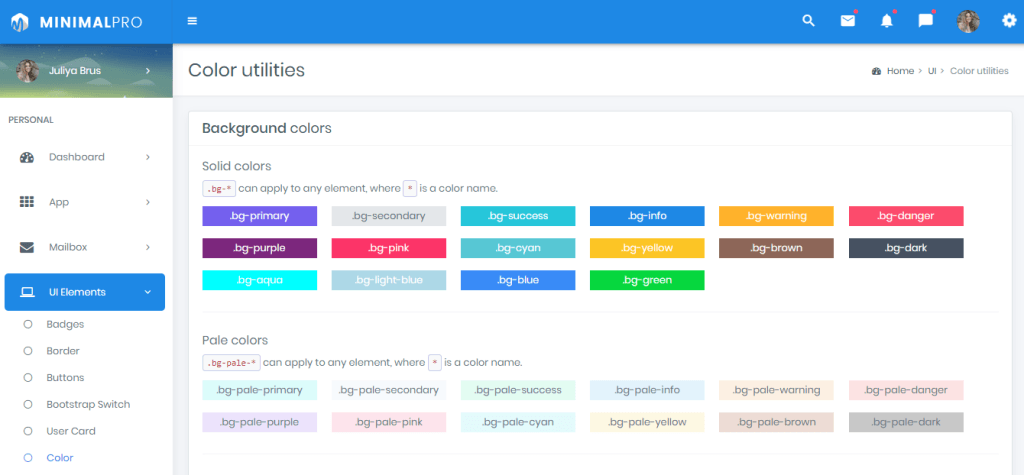Toggle the hamburger sidebar menu

tap(192, 21)
